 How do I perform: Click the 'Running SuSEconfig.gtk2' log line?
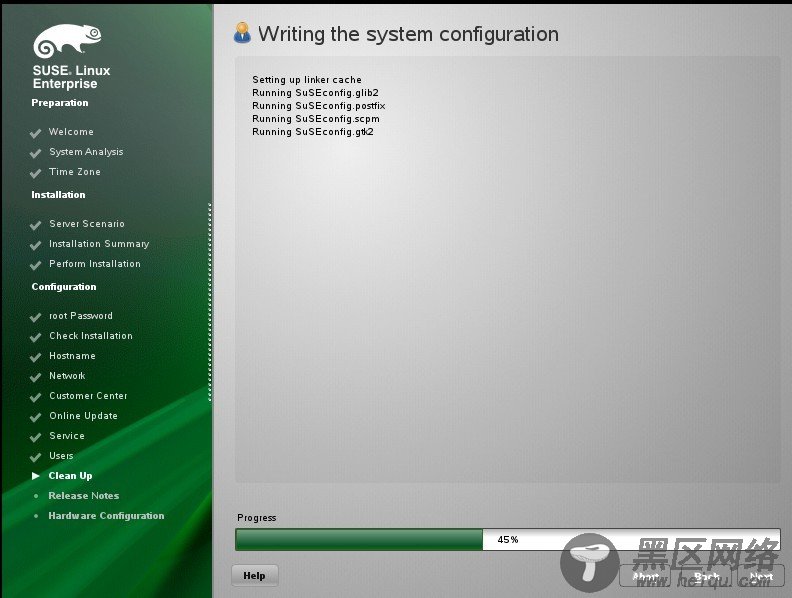click(x=313, y=132)
